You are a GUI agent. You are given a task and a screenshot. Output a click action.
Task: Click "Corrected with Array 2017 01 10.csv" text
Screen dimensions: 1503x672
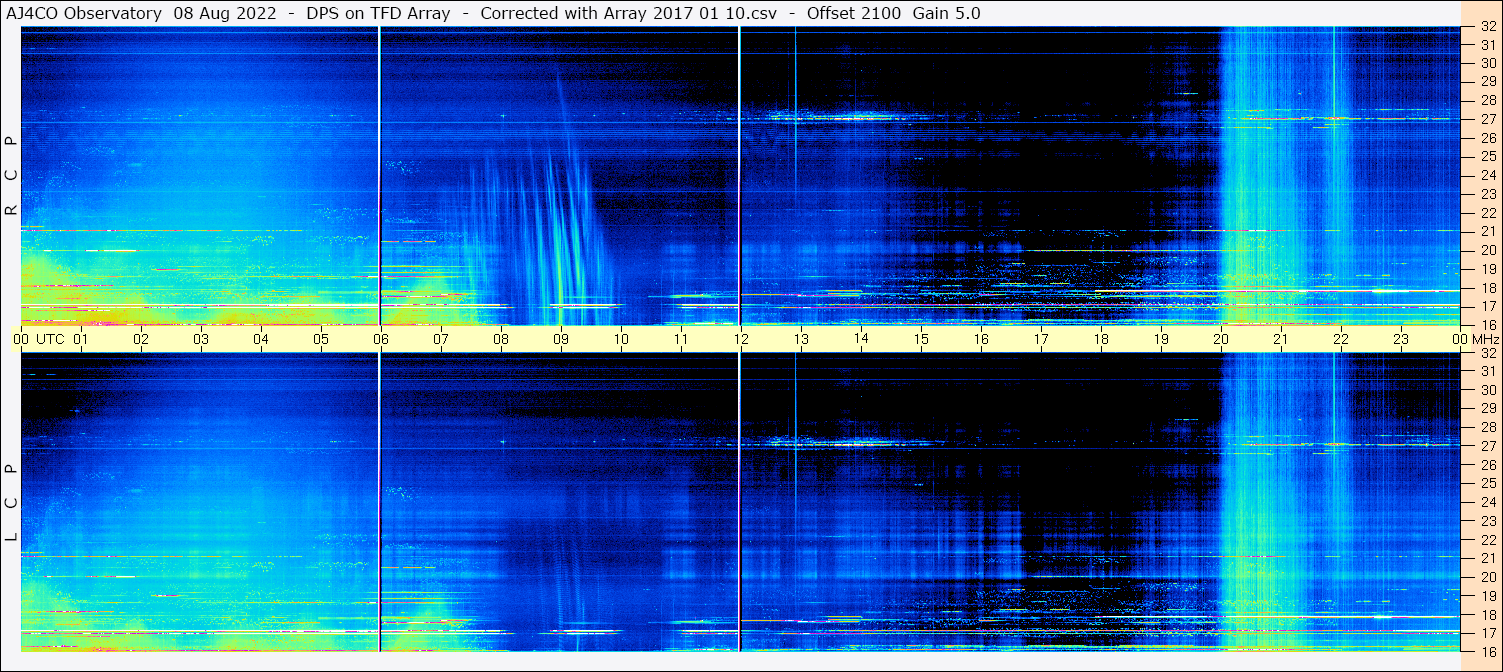click(628, 13)
